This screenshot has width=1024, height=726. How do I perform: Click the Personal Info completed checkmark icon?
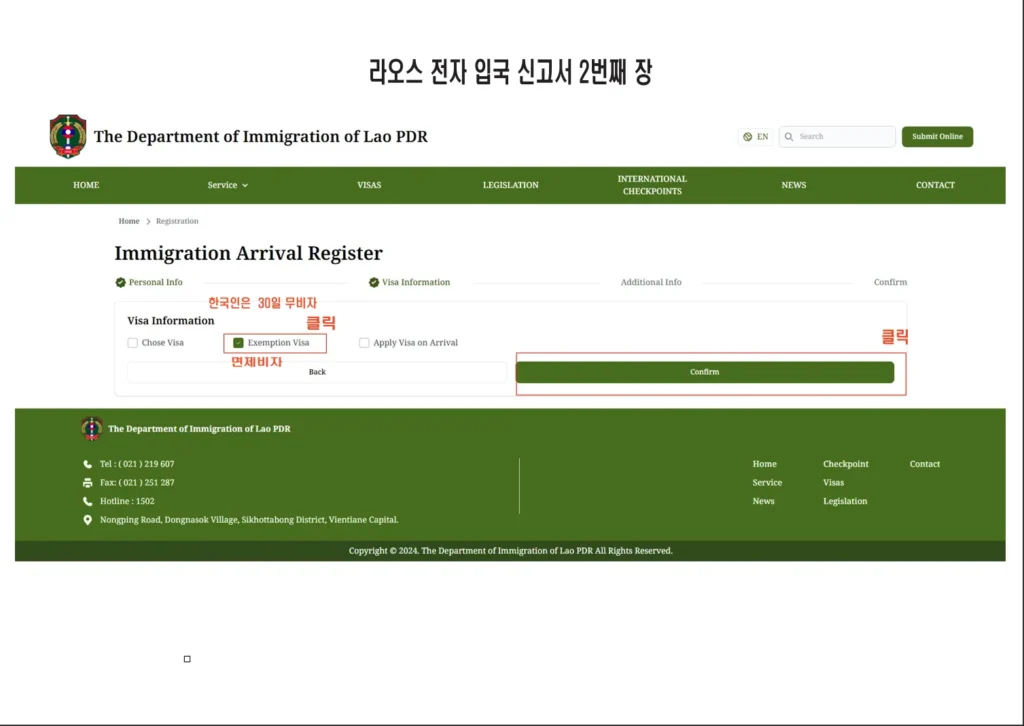coord(121,282)
